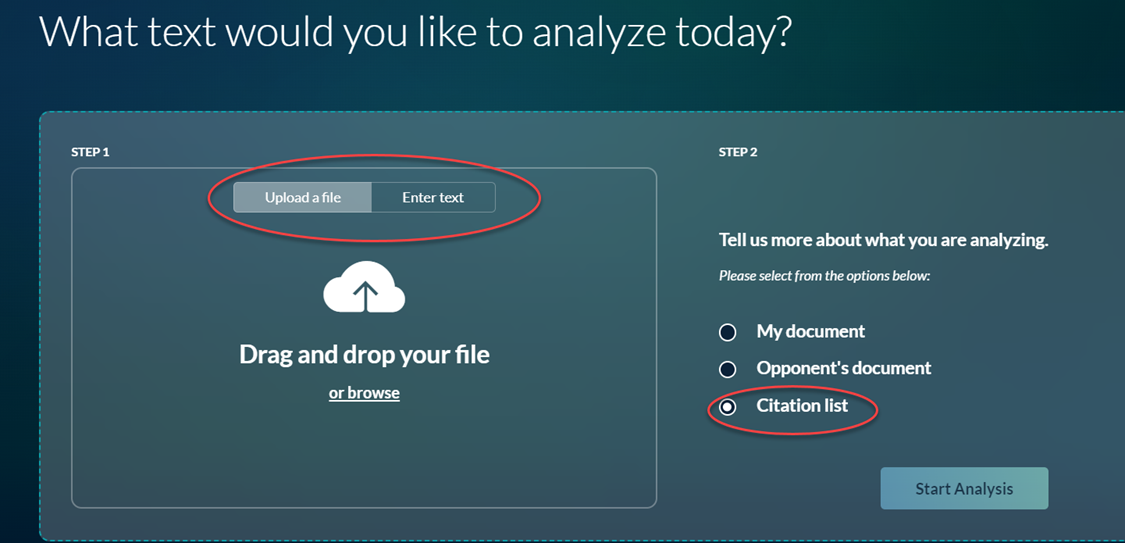
Task: Switch to the Enter text tab
Action: point(433,197)
